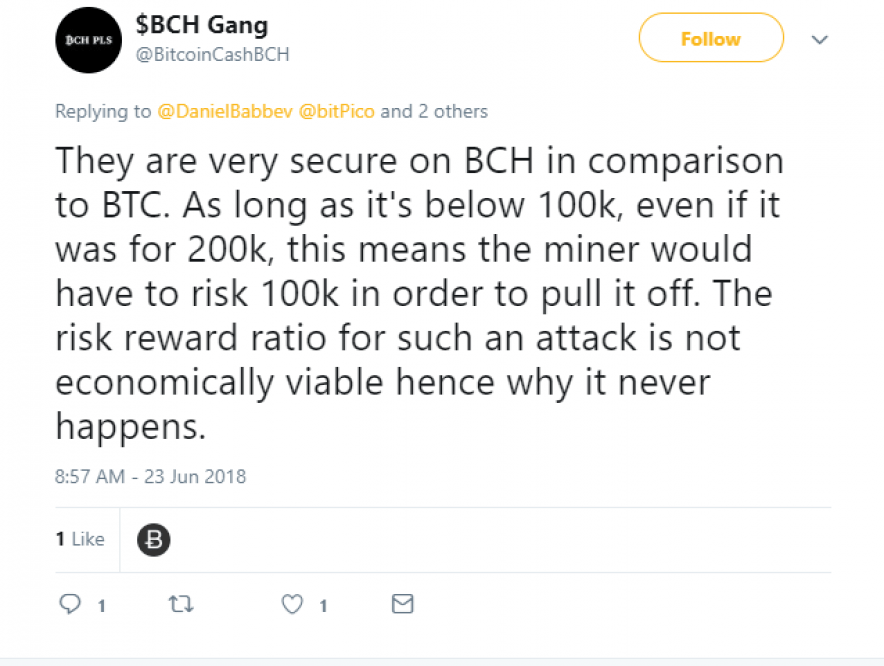Follow the $BCH Gang account
Viewport: 884px width, 666px height.
[710, 39]
